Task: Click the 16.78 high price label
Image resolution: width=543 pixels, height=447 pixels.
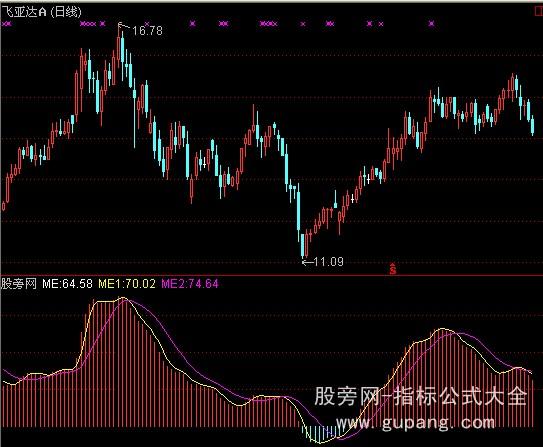Action: (x=148, y=31)
